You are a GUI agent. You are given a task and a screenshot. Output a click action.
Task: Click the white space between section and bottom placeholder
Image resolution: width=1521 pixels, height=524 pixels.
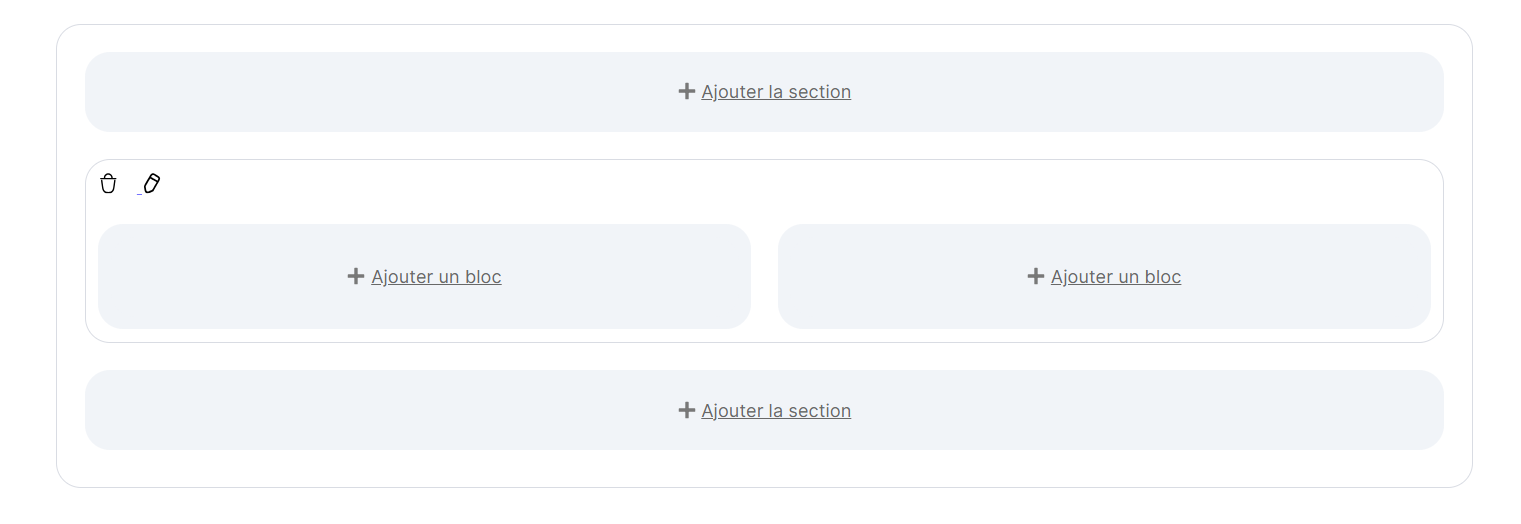point(764,357)
